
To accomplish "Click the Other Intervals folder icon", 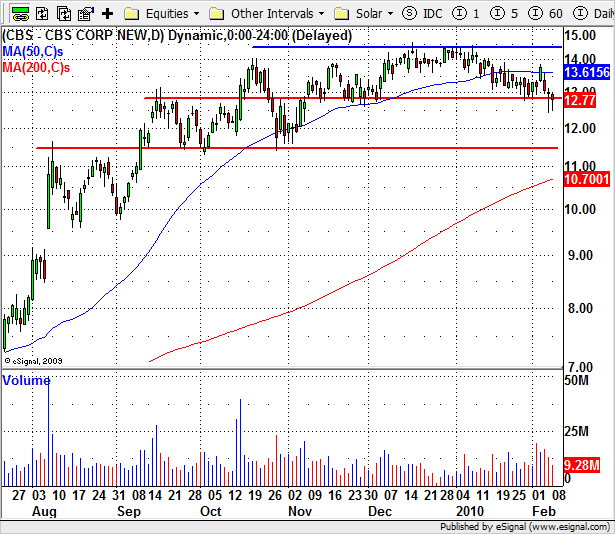I will [217, 14].
